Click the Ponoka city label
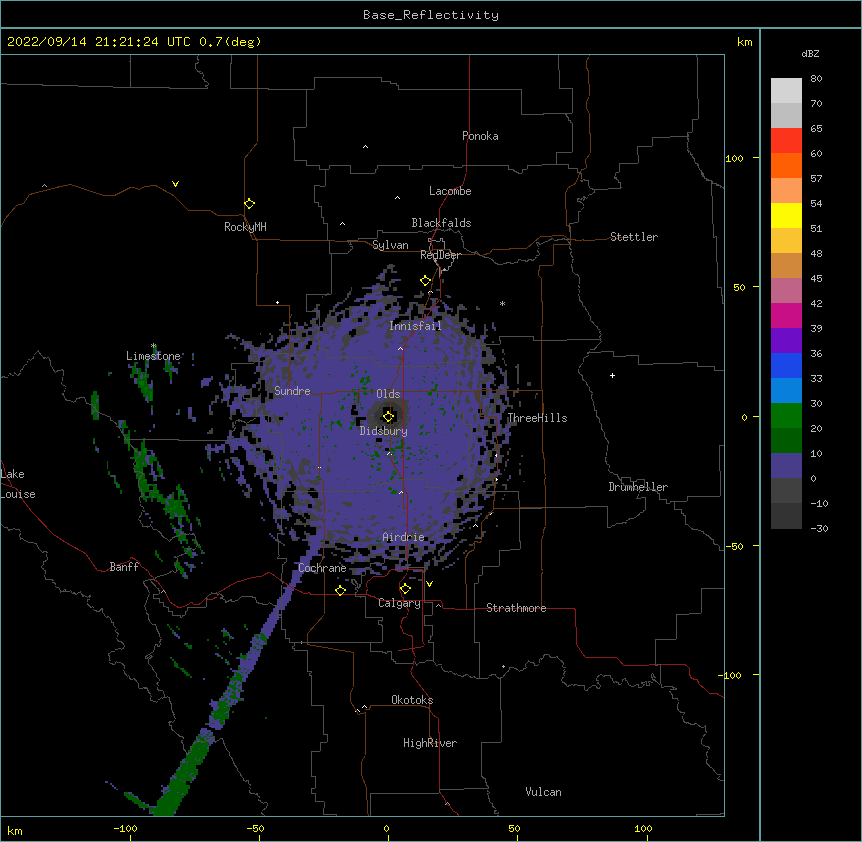Image resolution: width=862 pixels, height=842 pixels. (x=480, y=136)
